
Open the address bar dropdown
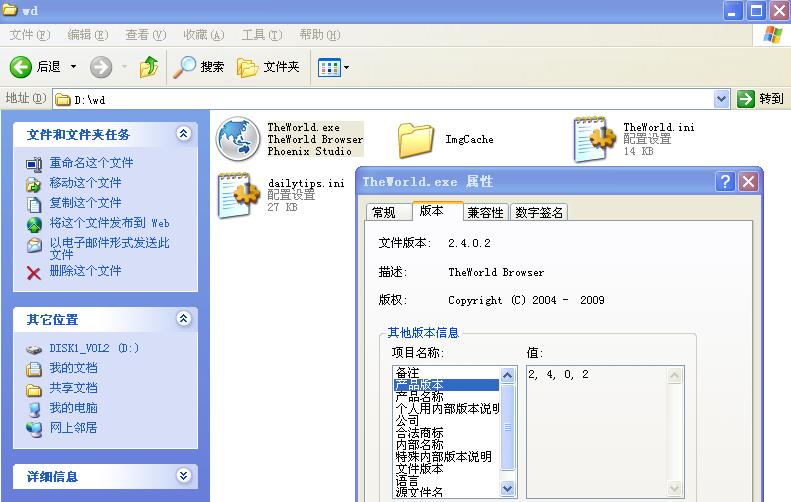tap(722, 99)
